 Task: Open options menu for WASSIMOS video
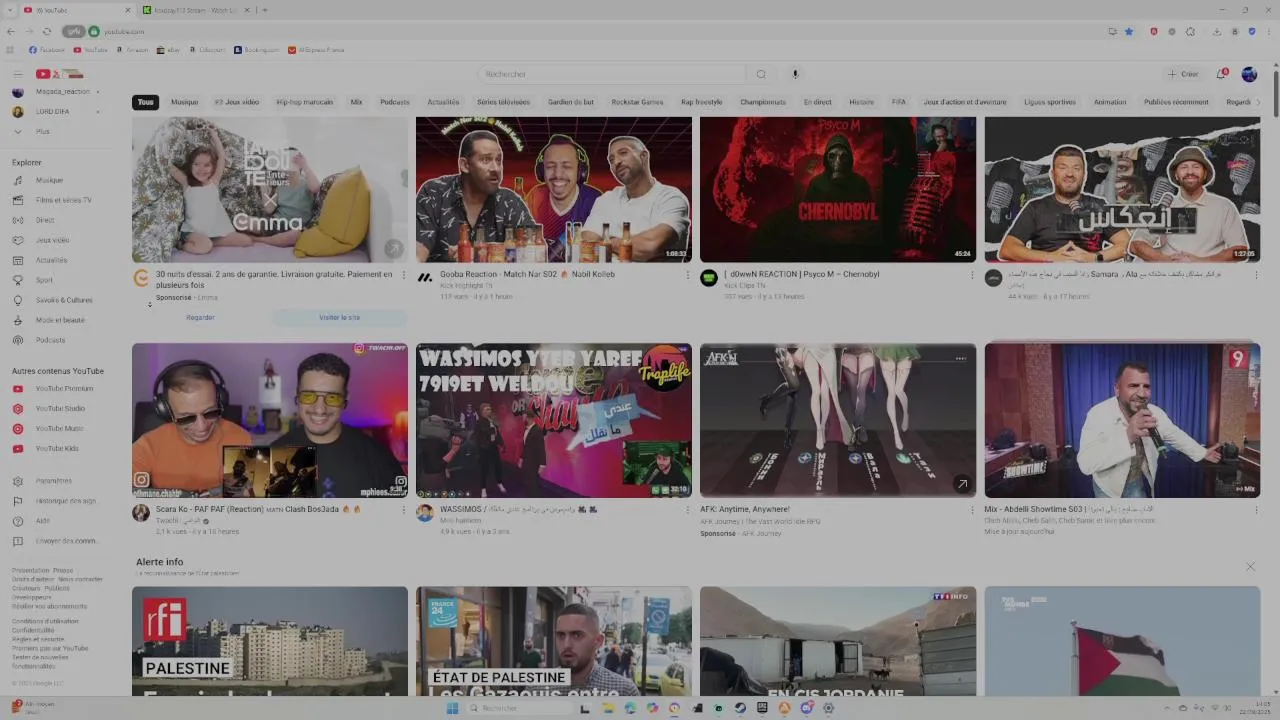(687, 509)
